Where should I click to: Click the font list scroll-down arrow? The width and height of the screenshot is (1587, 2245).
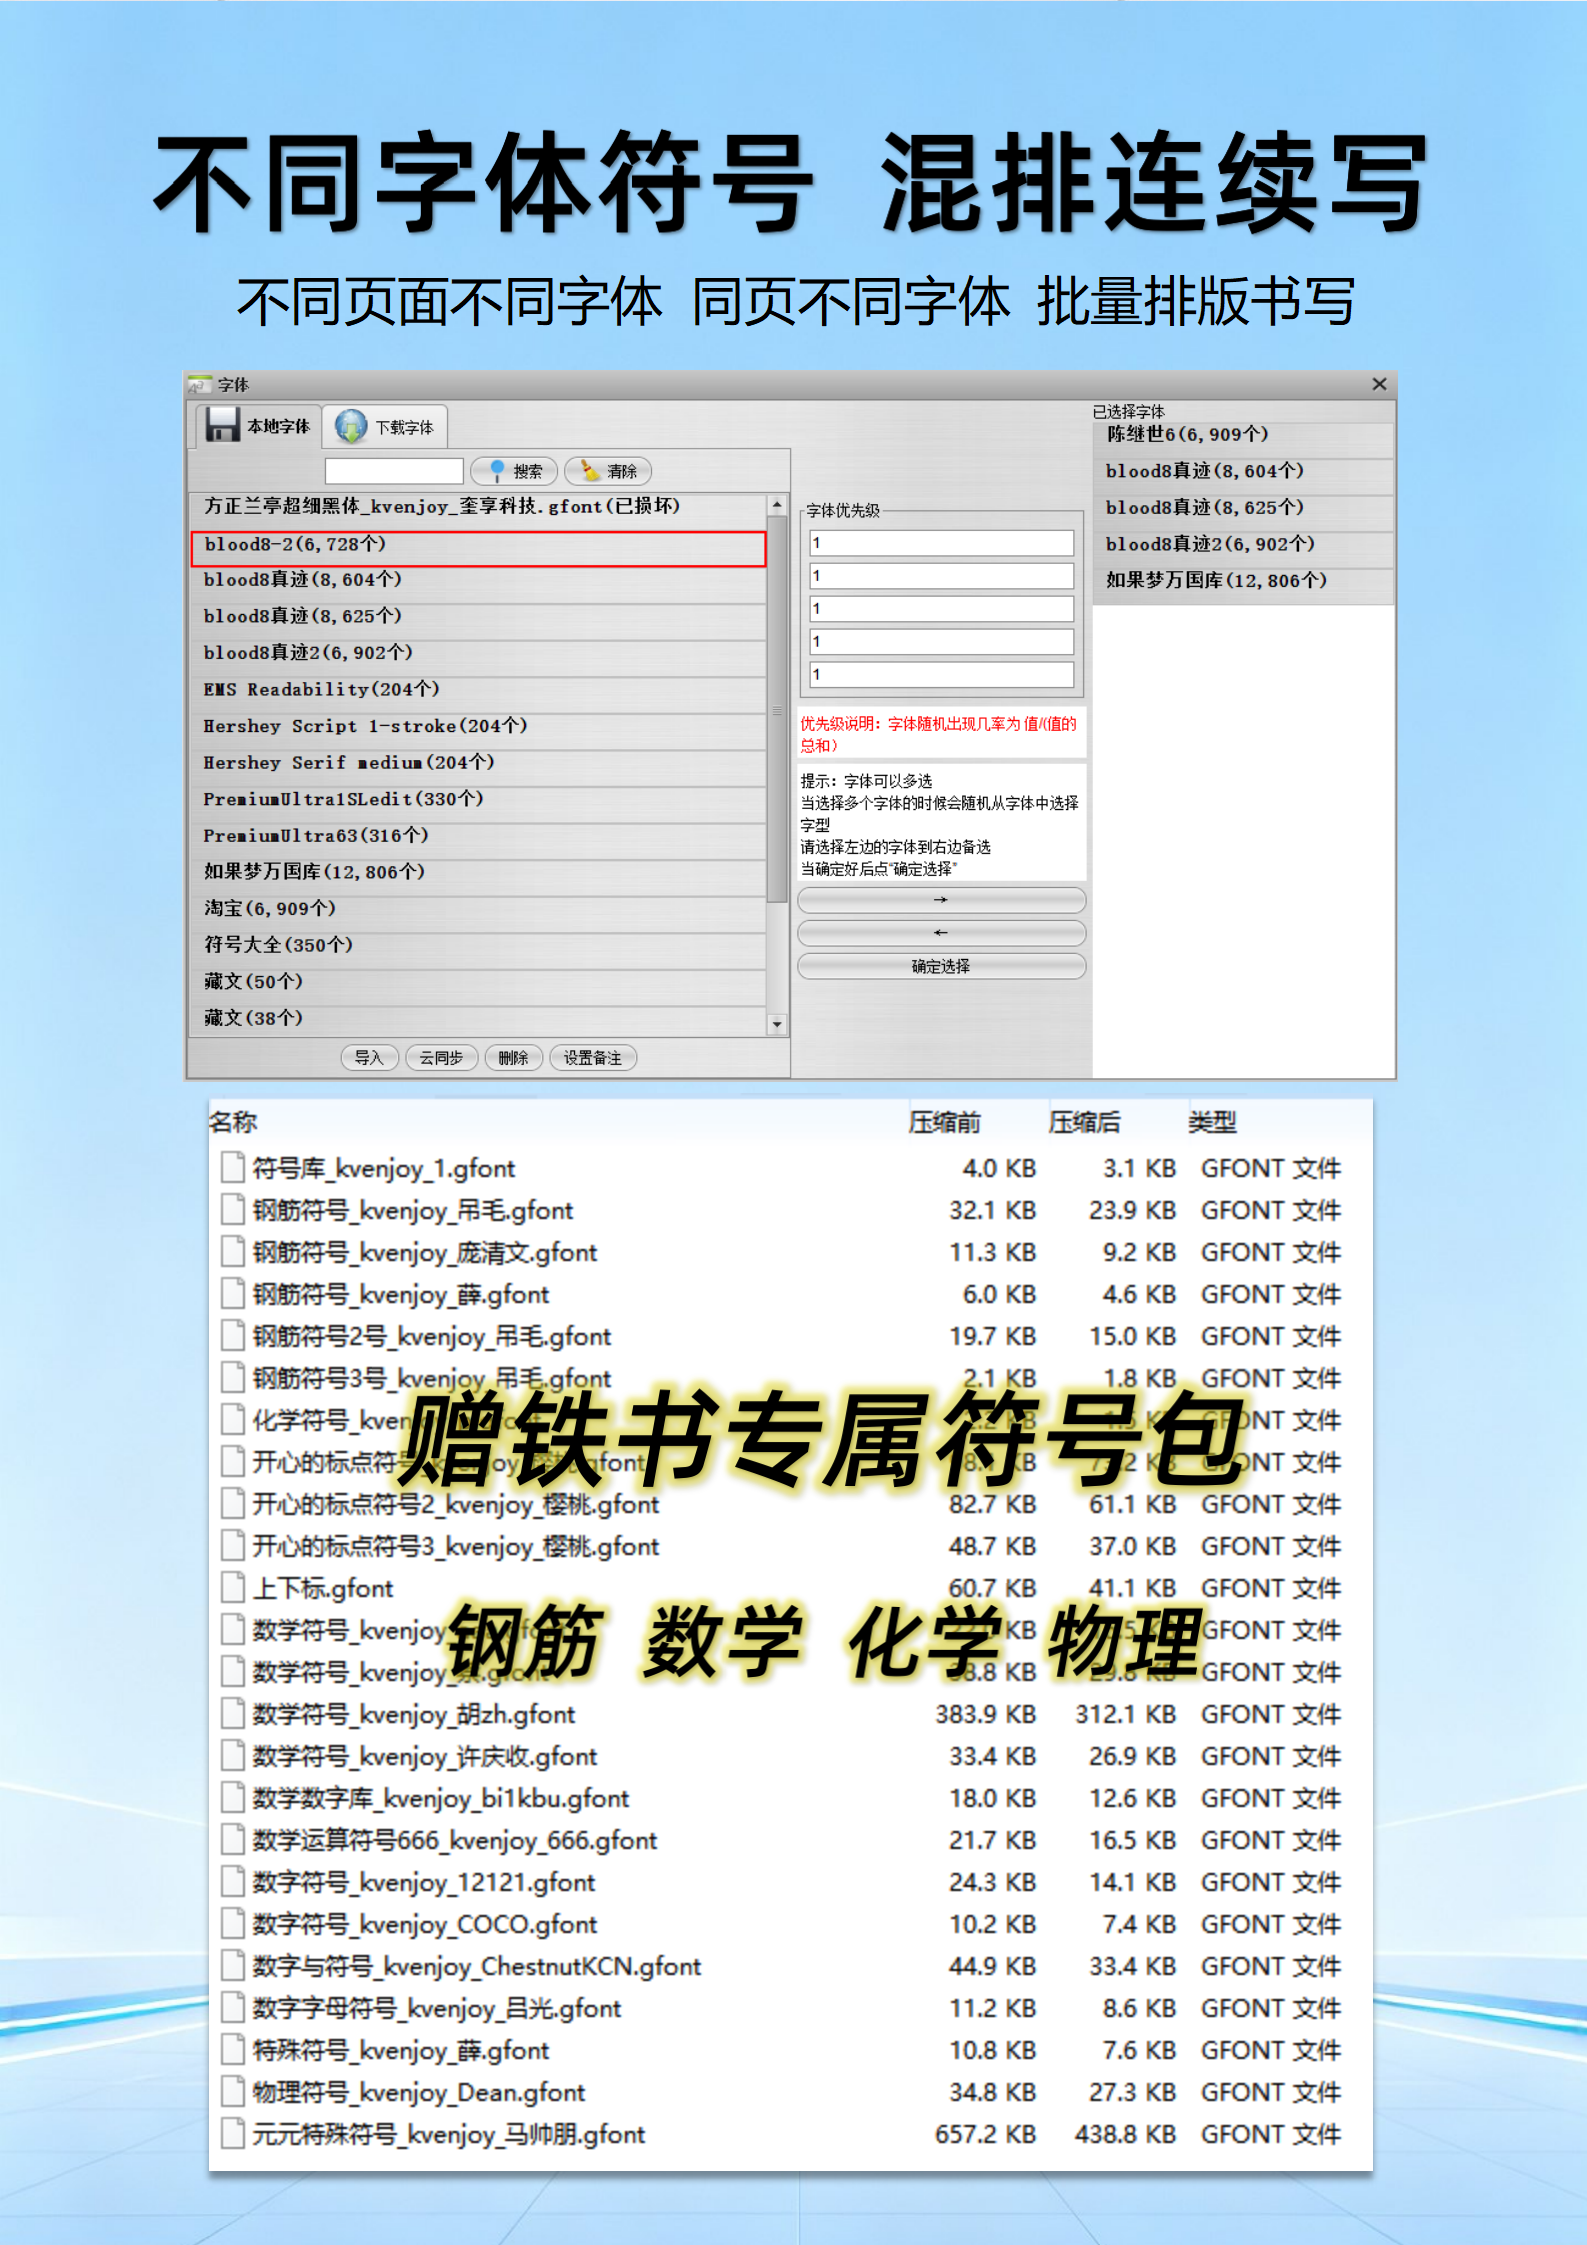point(777,1024)
